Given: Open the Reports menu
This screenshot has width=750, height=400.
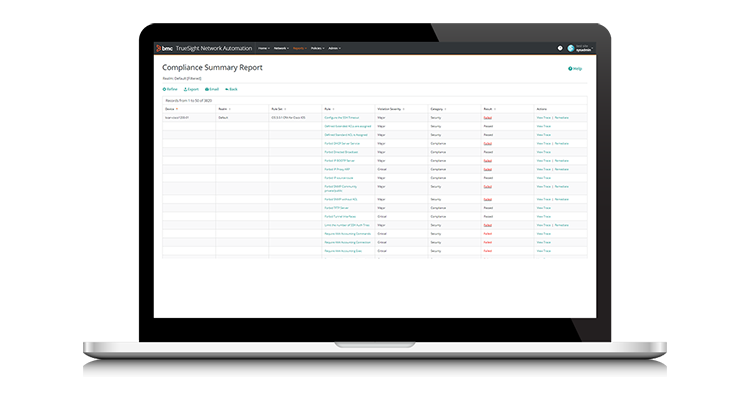Looking at the screenshot, I should click(300, 47).
